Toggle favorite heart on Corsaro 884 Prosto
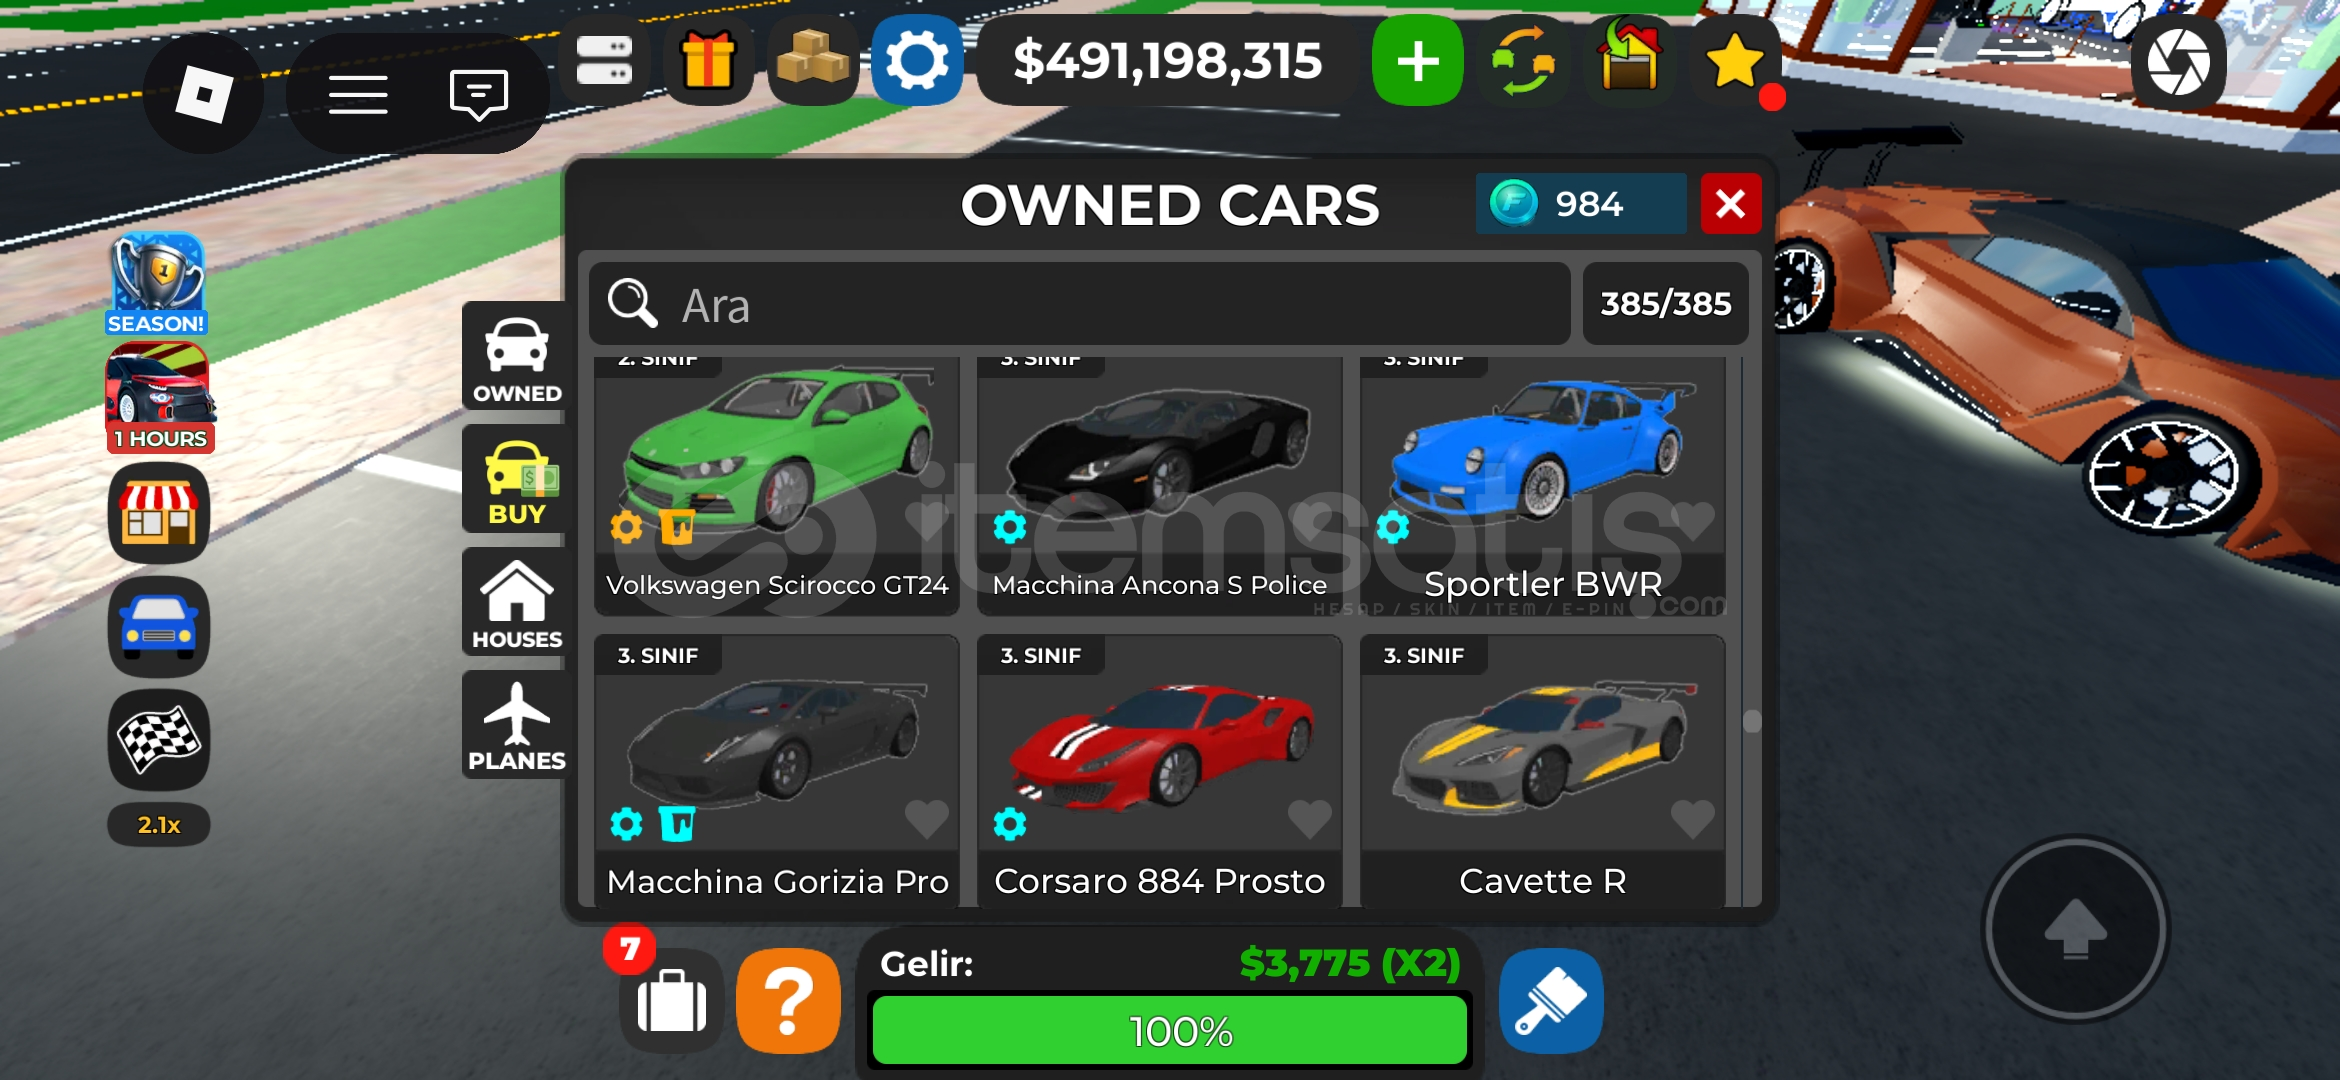This screenshot has width=2340, height=1080. (1309, 819)
